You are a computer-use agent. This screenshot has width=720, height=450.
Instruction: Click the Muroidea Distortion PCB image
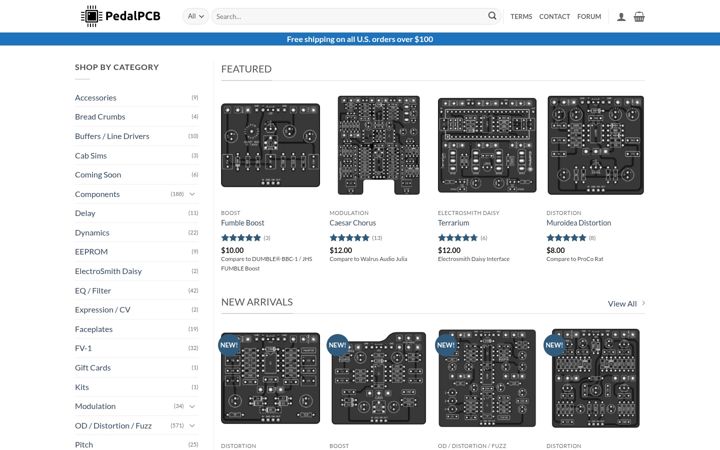click(596, 145)
